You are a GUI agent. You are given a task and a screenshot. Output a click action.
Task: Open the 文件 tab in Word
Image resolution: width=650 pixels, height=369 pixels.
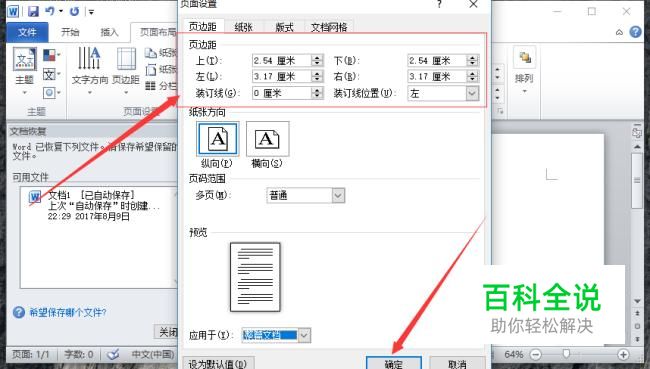[x=27, y=32]
